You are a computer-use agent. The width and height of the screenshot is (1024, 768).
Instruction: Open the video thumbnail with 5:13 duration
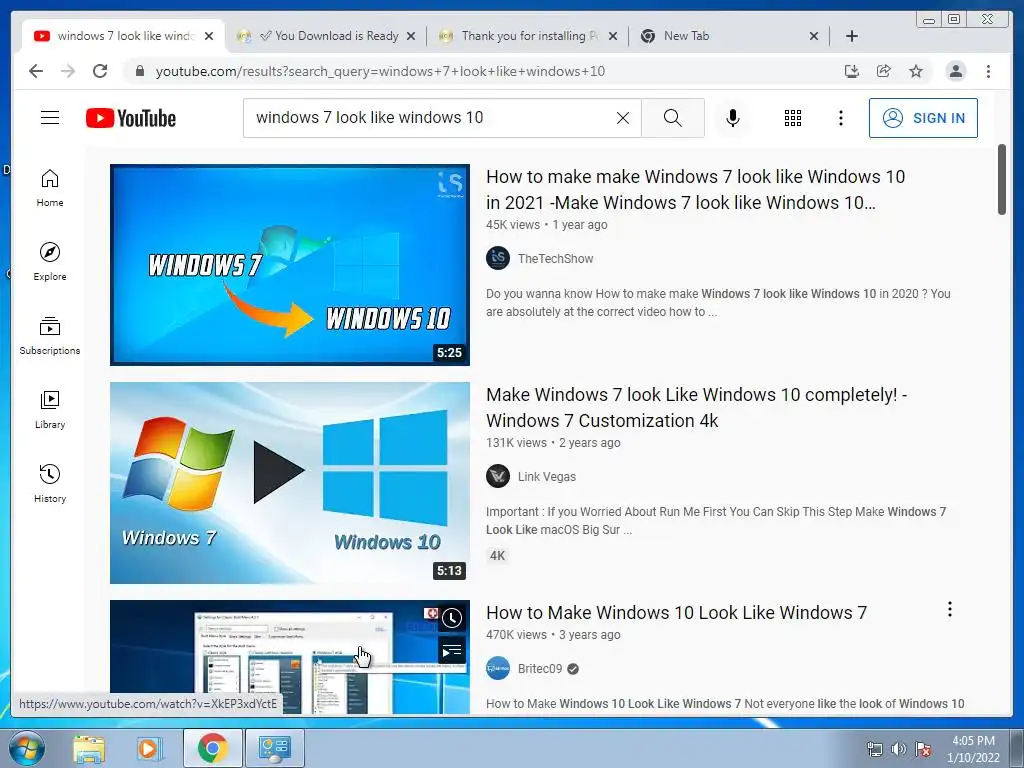click(x=290, y=483)
